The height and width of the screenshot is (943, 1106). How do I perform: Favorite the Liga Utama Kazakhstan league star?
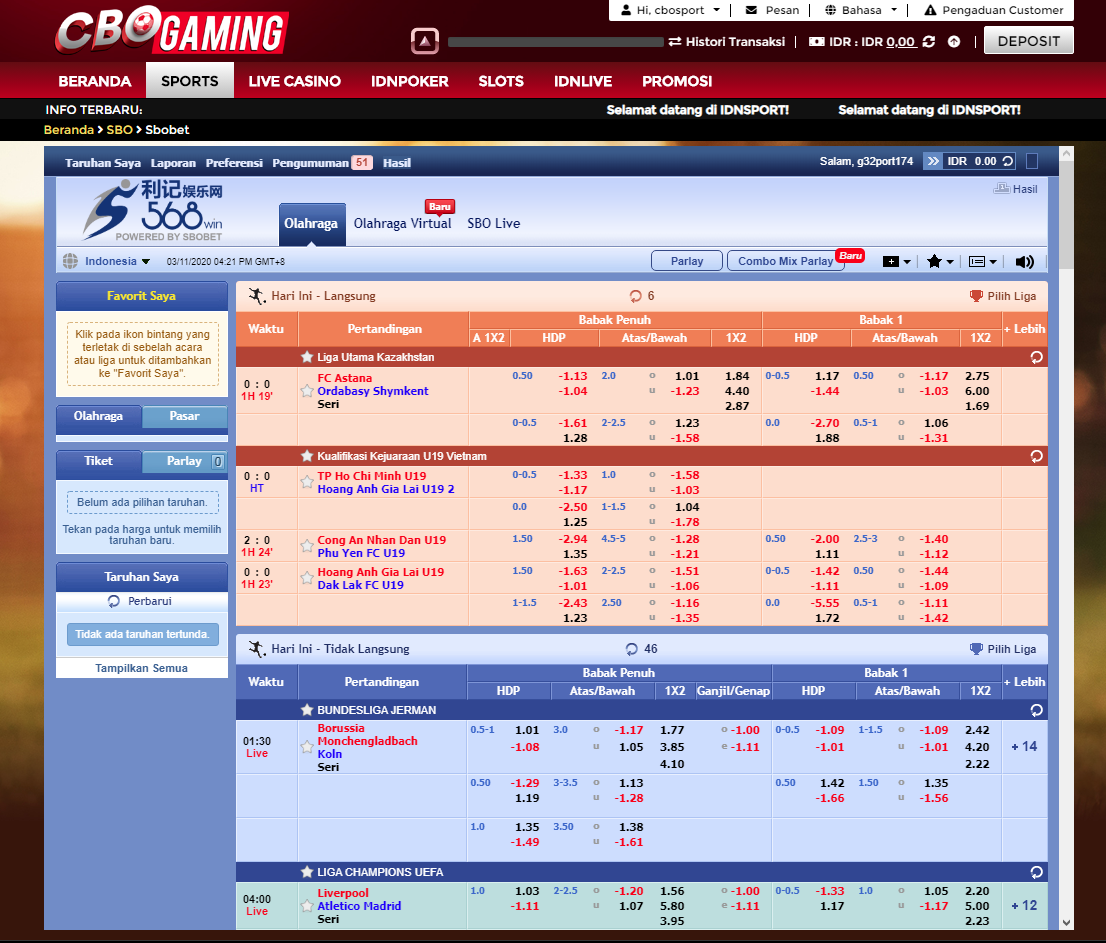[x=307, y=357]
